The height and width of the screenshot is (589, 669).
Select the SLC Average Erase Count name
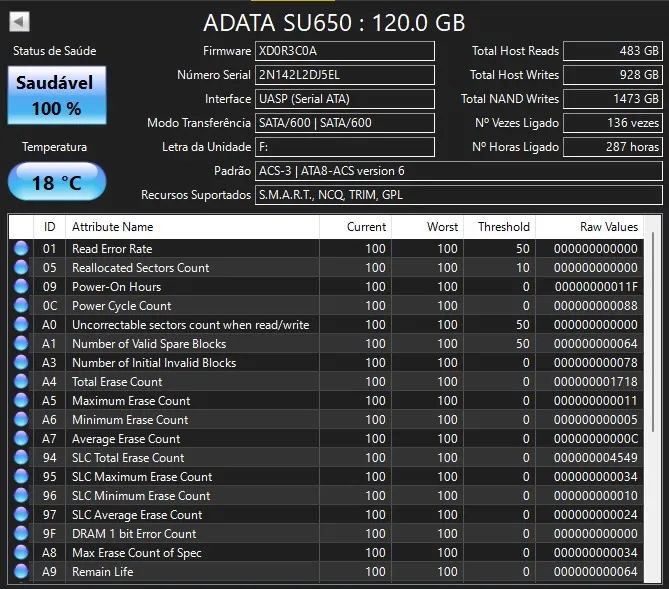tap(137, 515)
